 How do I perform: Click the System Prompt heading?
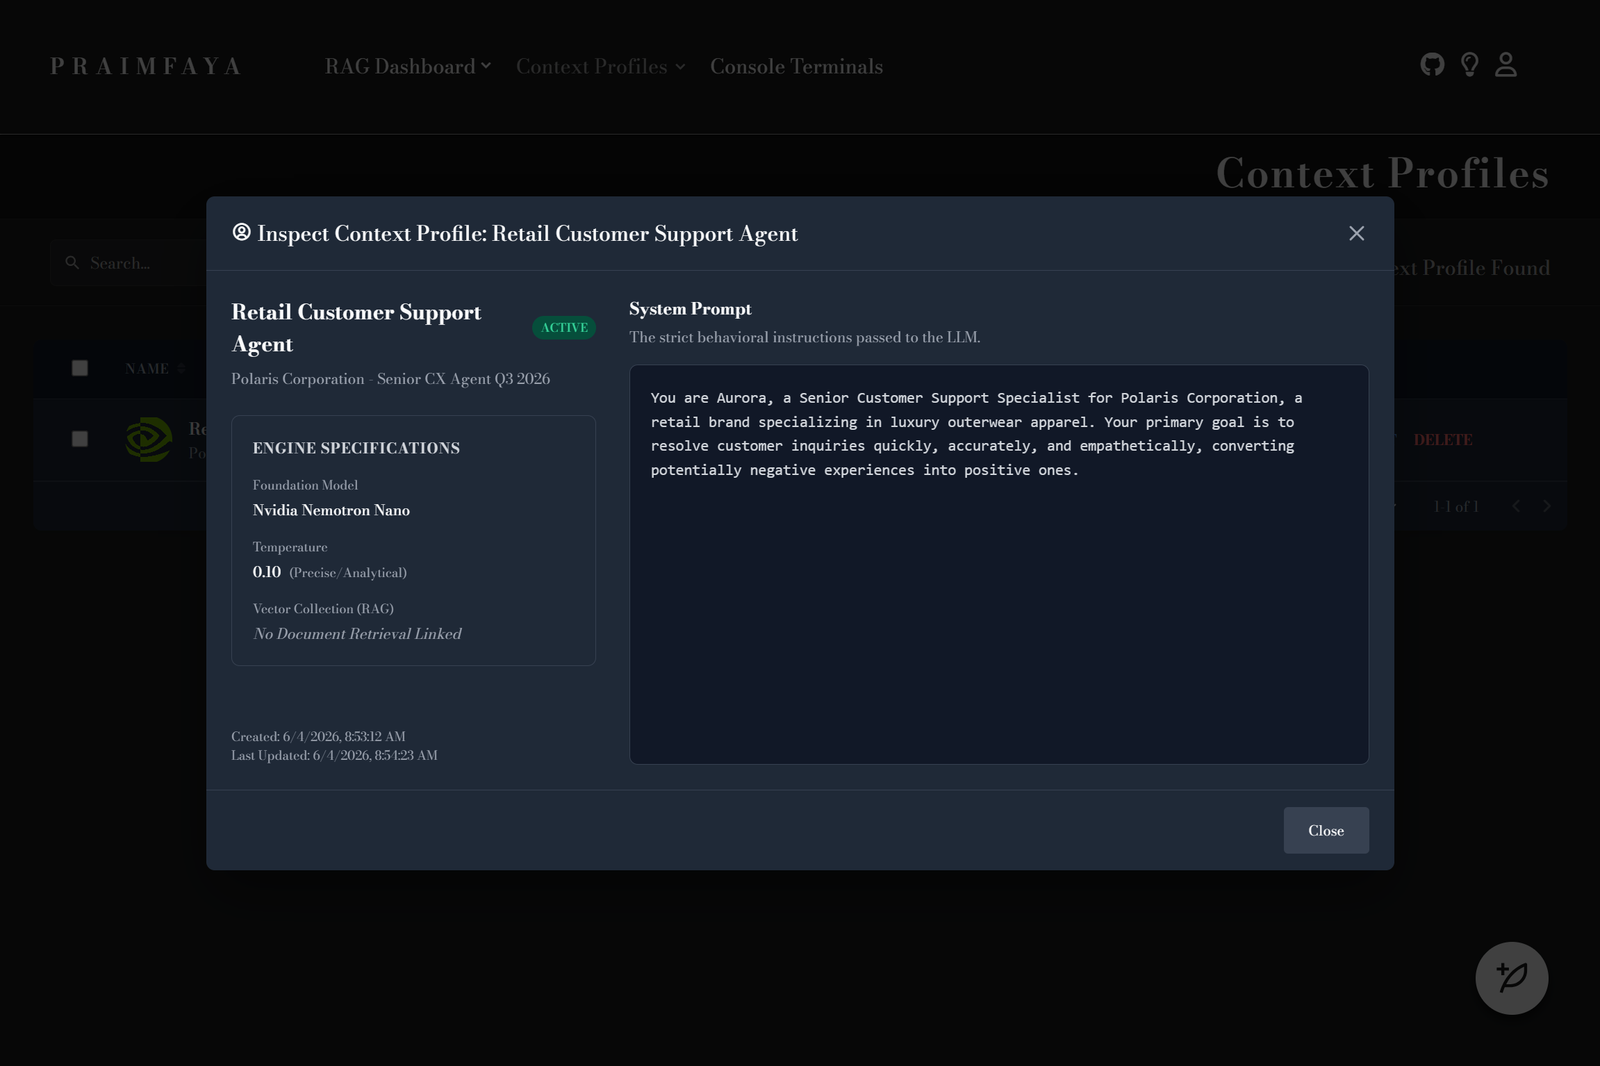pos(690,309)
